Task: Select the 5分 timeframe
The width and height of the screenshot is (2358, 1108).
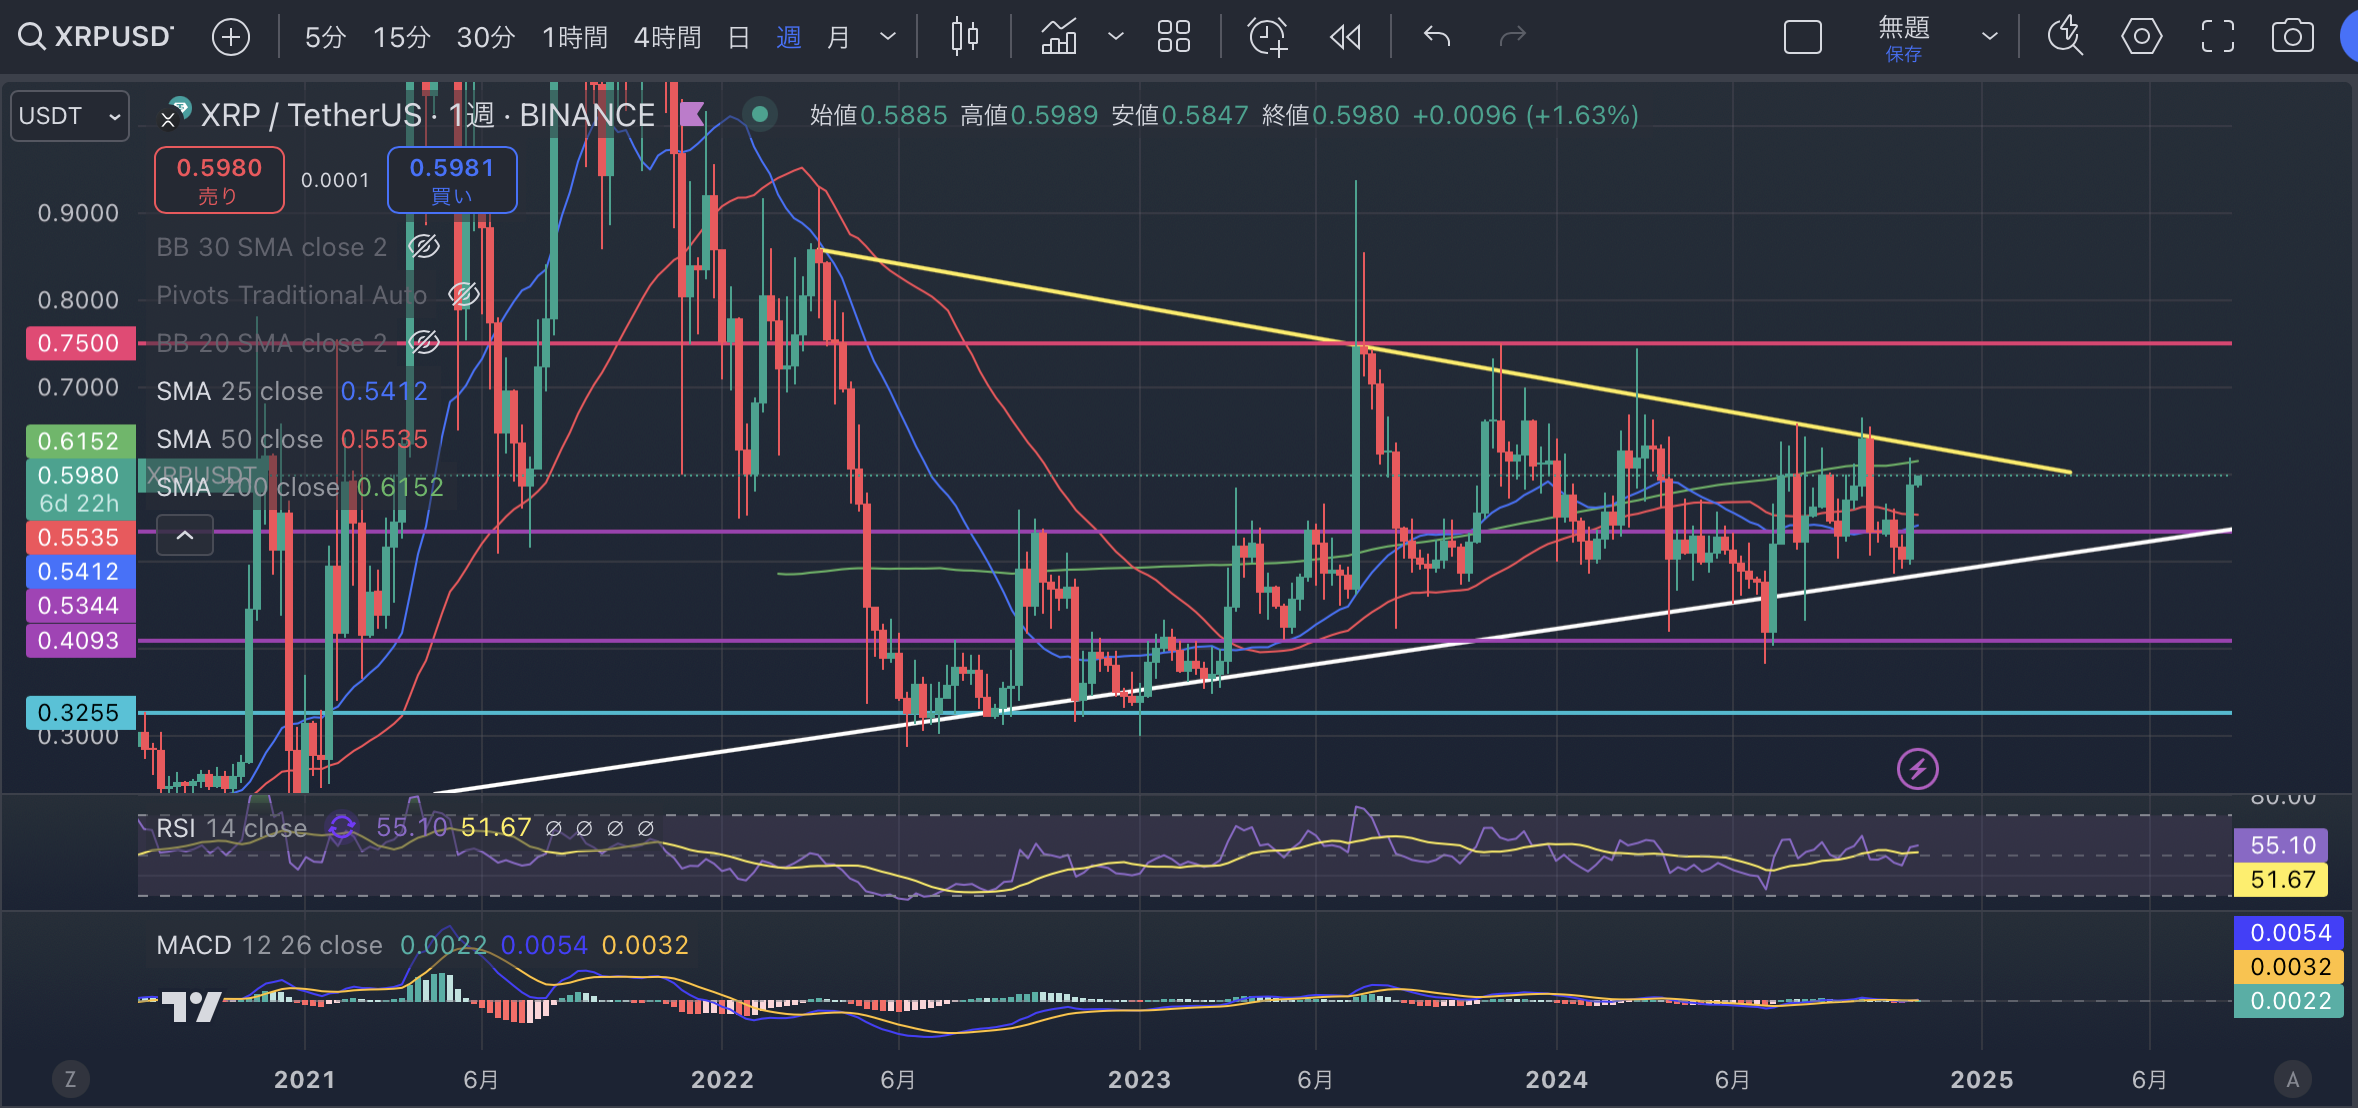Action: [325, 37]
